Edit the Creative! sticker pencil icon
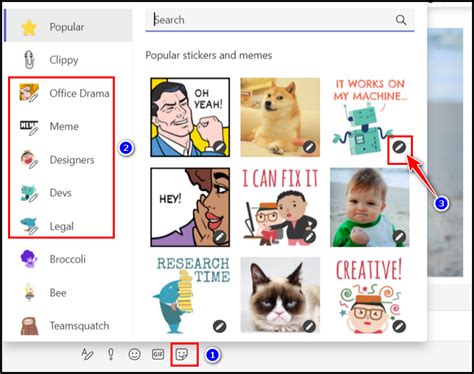Image resolution: width=474 pixels, height=374 pixels. click(399, 326)
